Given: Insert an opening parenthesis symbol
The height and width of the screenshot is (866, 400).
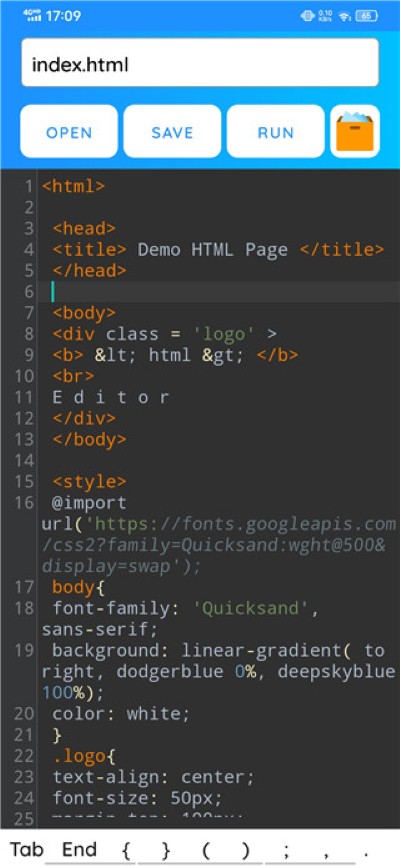Looking at the screenshot, I should point(206,850).
